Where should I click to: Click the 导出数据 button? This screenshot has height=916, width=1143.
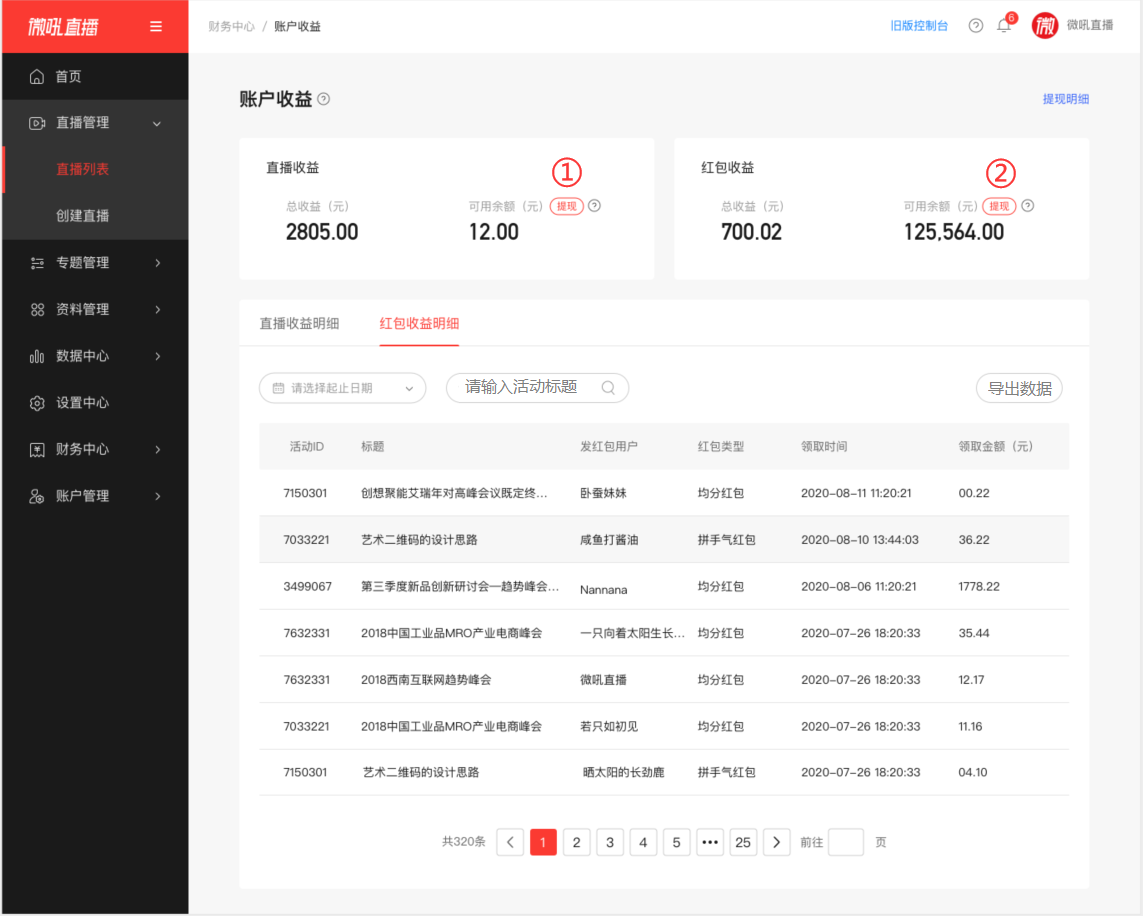[1019, 388]
